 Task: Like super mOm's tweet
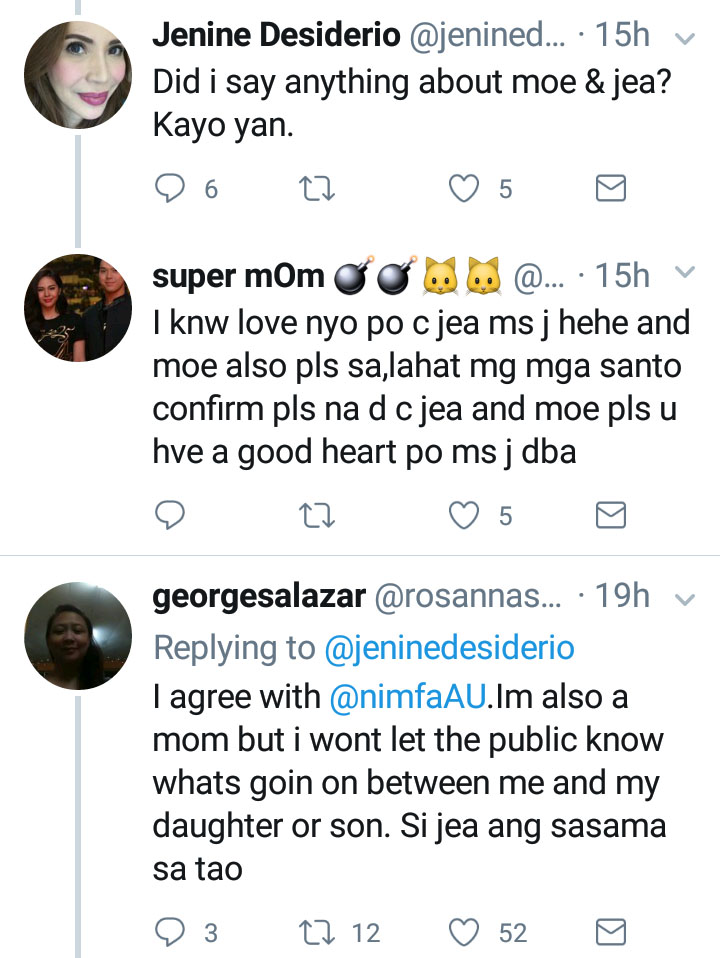pyautogui.click(x=464, y=515)
